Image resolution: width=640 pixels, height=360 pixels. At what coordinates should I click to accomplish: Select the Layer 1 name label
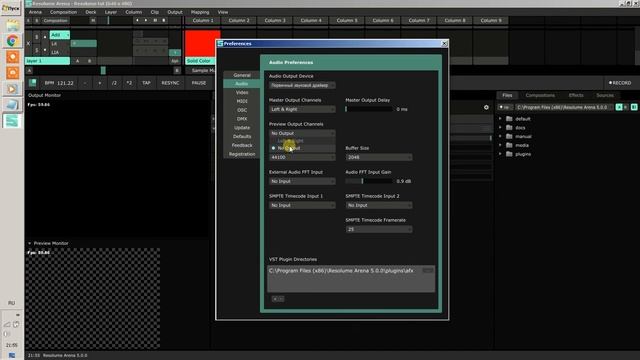pyautogui.click(x=47, y=61)
